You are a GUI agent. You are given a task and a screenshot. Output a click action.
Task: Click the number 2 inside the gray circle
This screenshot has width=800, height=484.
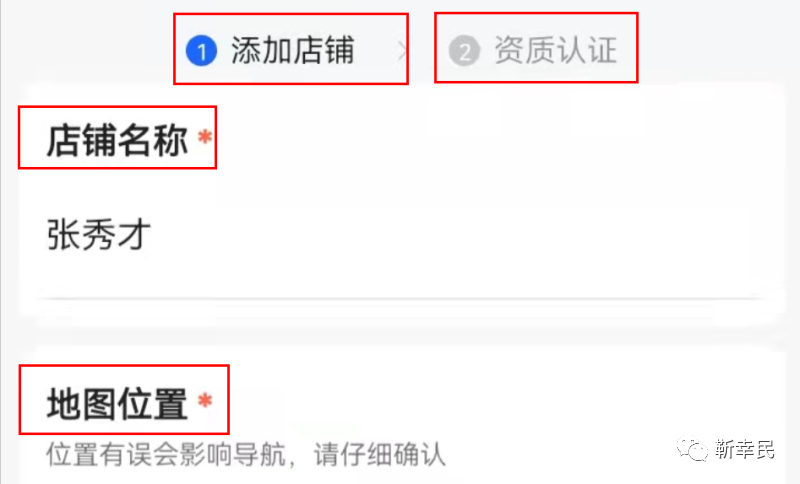(464, 52)
